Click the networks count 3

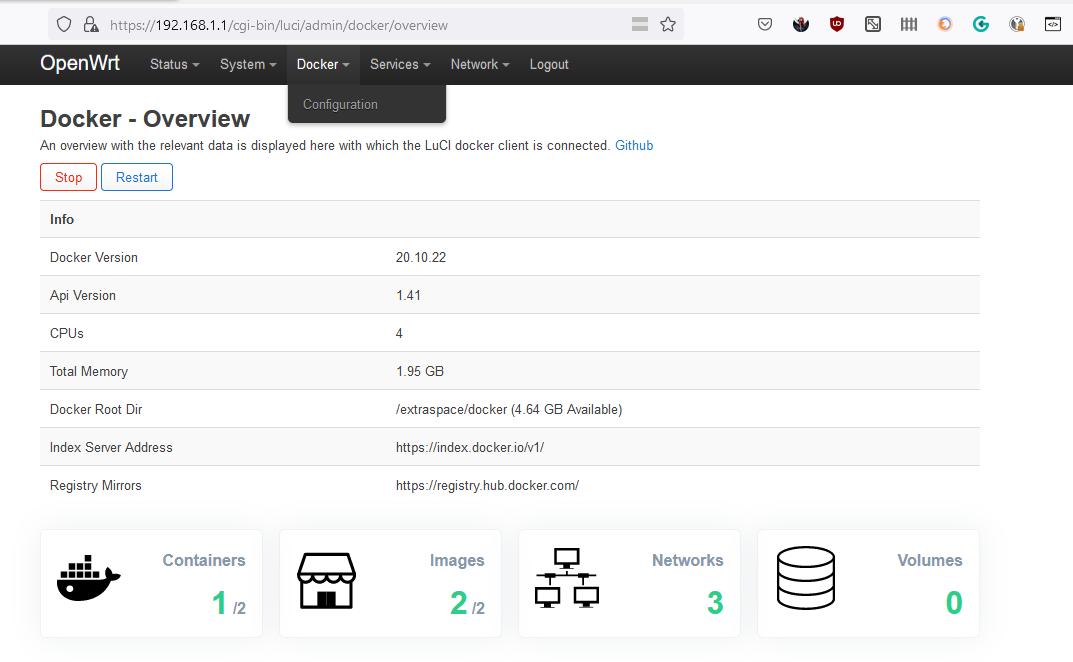click(714, 603)
